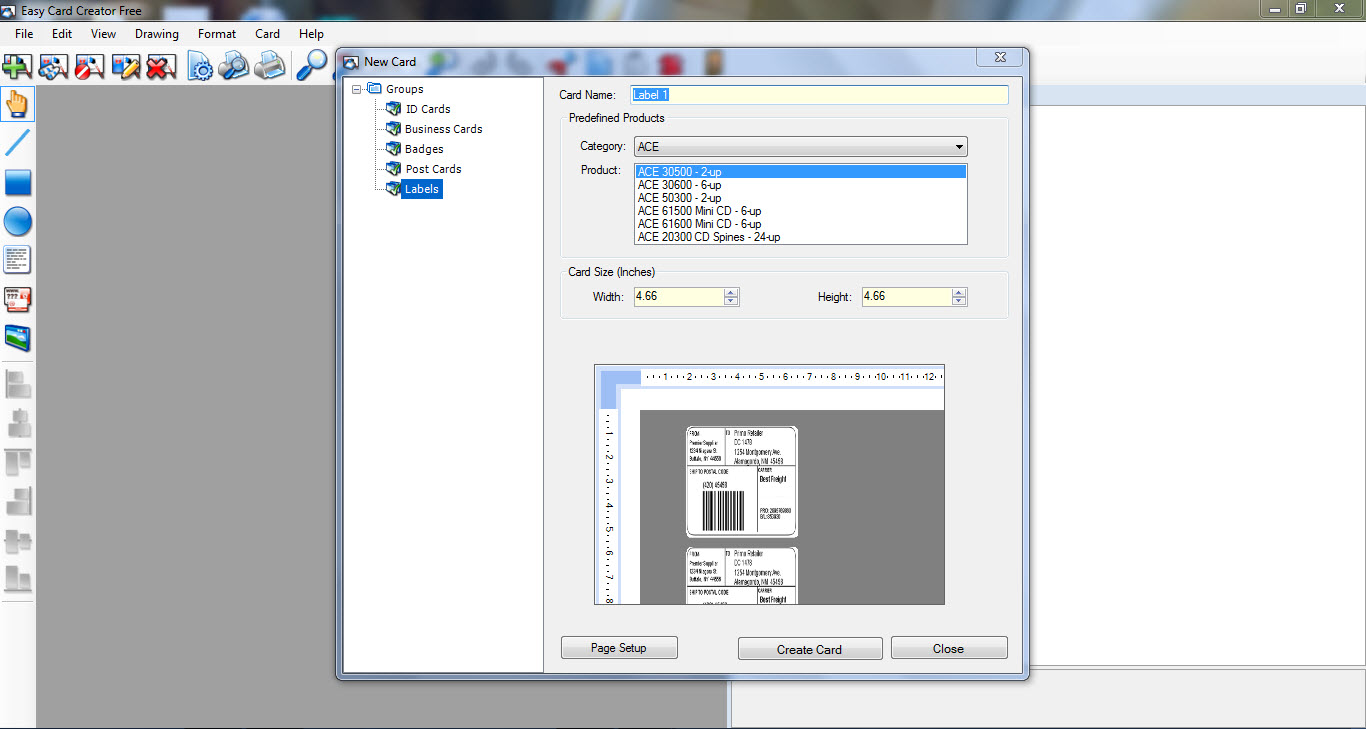The image size is (1366, 729).
Task: Select the dynamic text field tool
Action: [18, 299]
